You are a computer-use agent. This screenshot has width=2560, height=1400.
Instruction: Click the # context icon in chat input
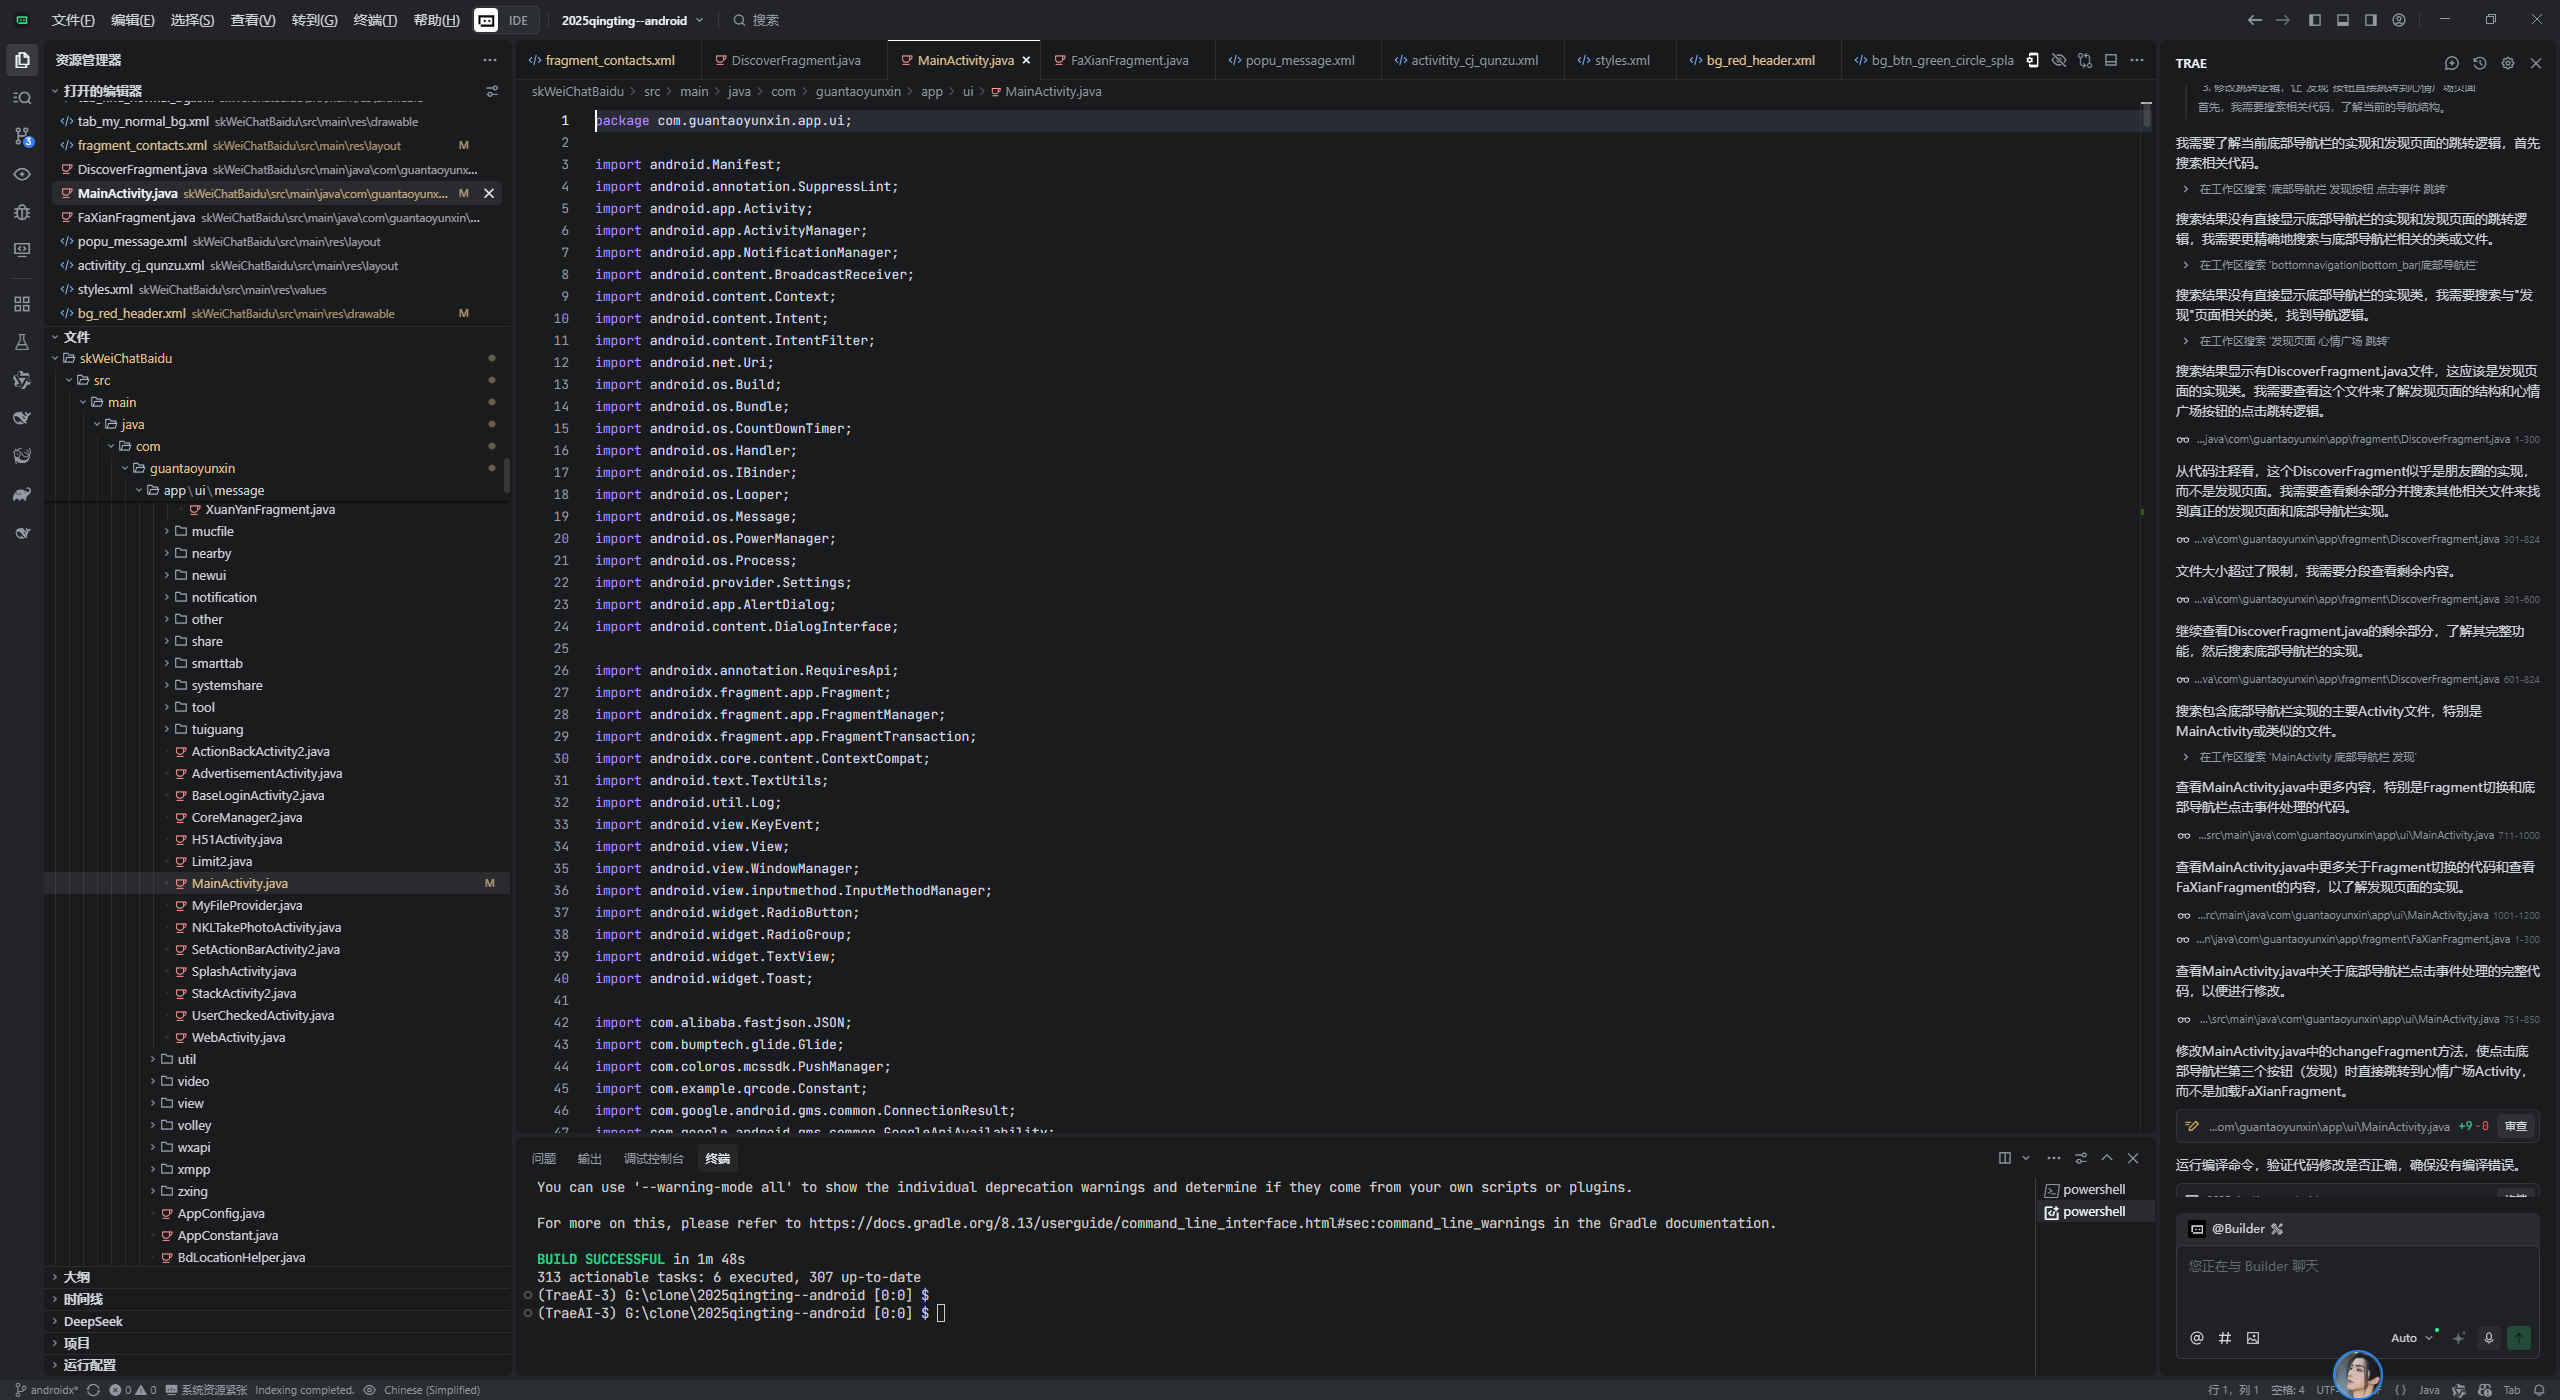[2225, 1338]
